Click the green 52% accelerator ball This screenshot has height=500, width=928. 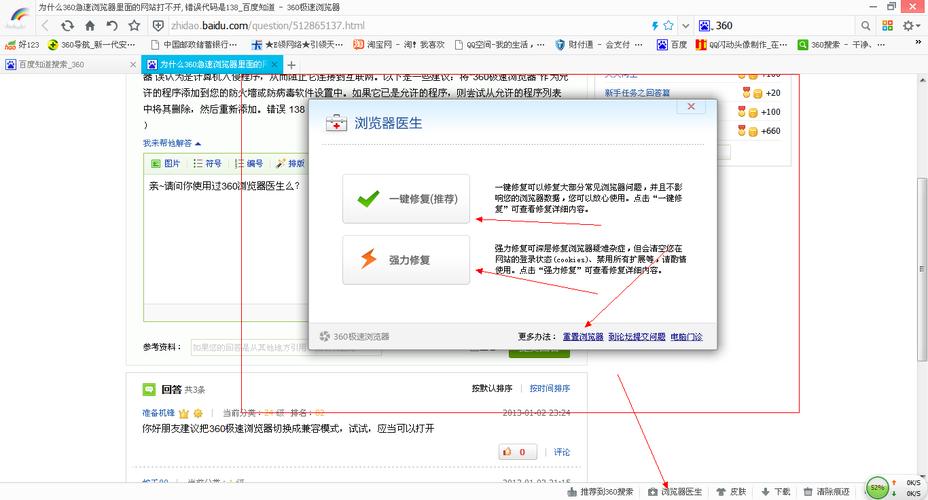877,488
